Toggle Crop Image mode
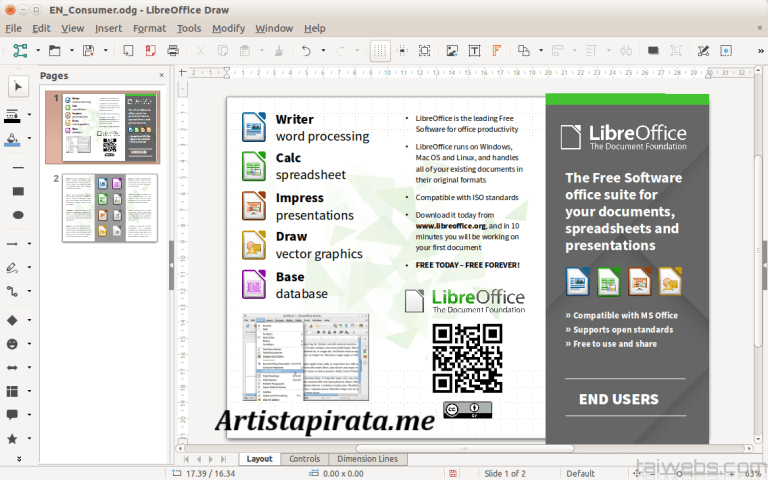Screen dimensions: 768x480 click(675, 50)
